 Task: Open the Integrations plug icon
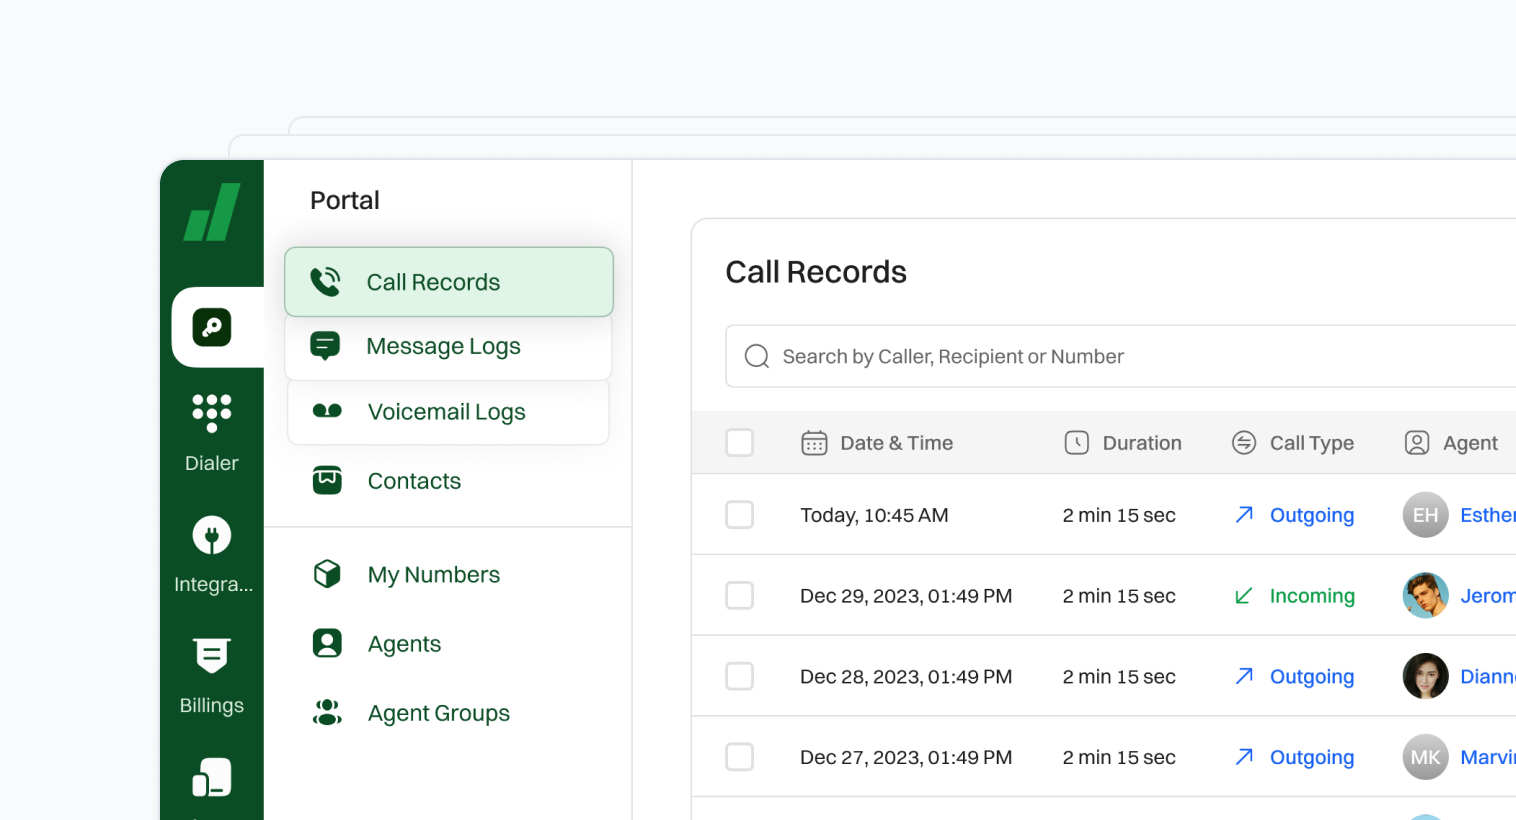coord(212,535)
